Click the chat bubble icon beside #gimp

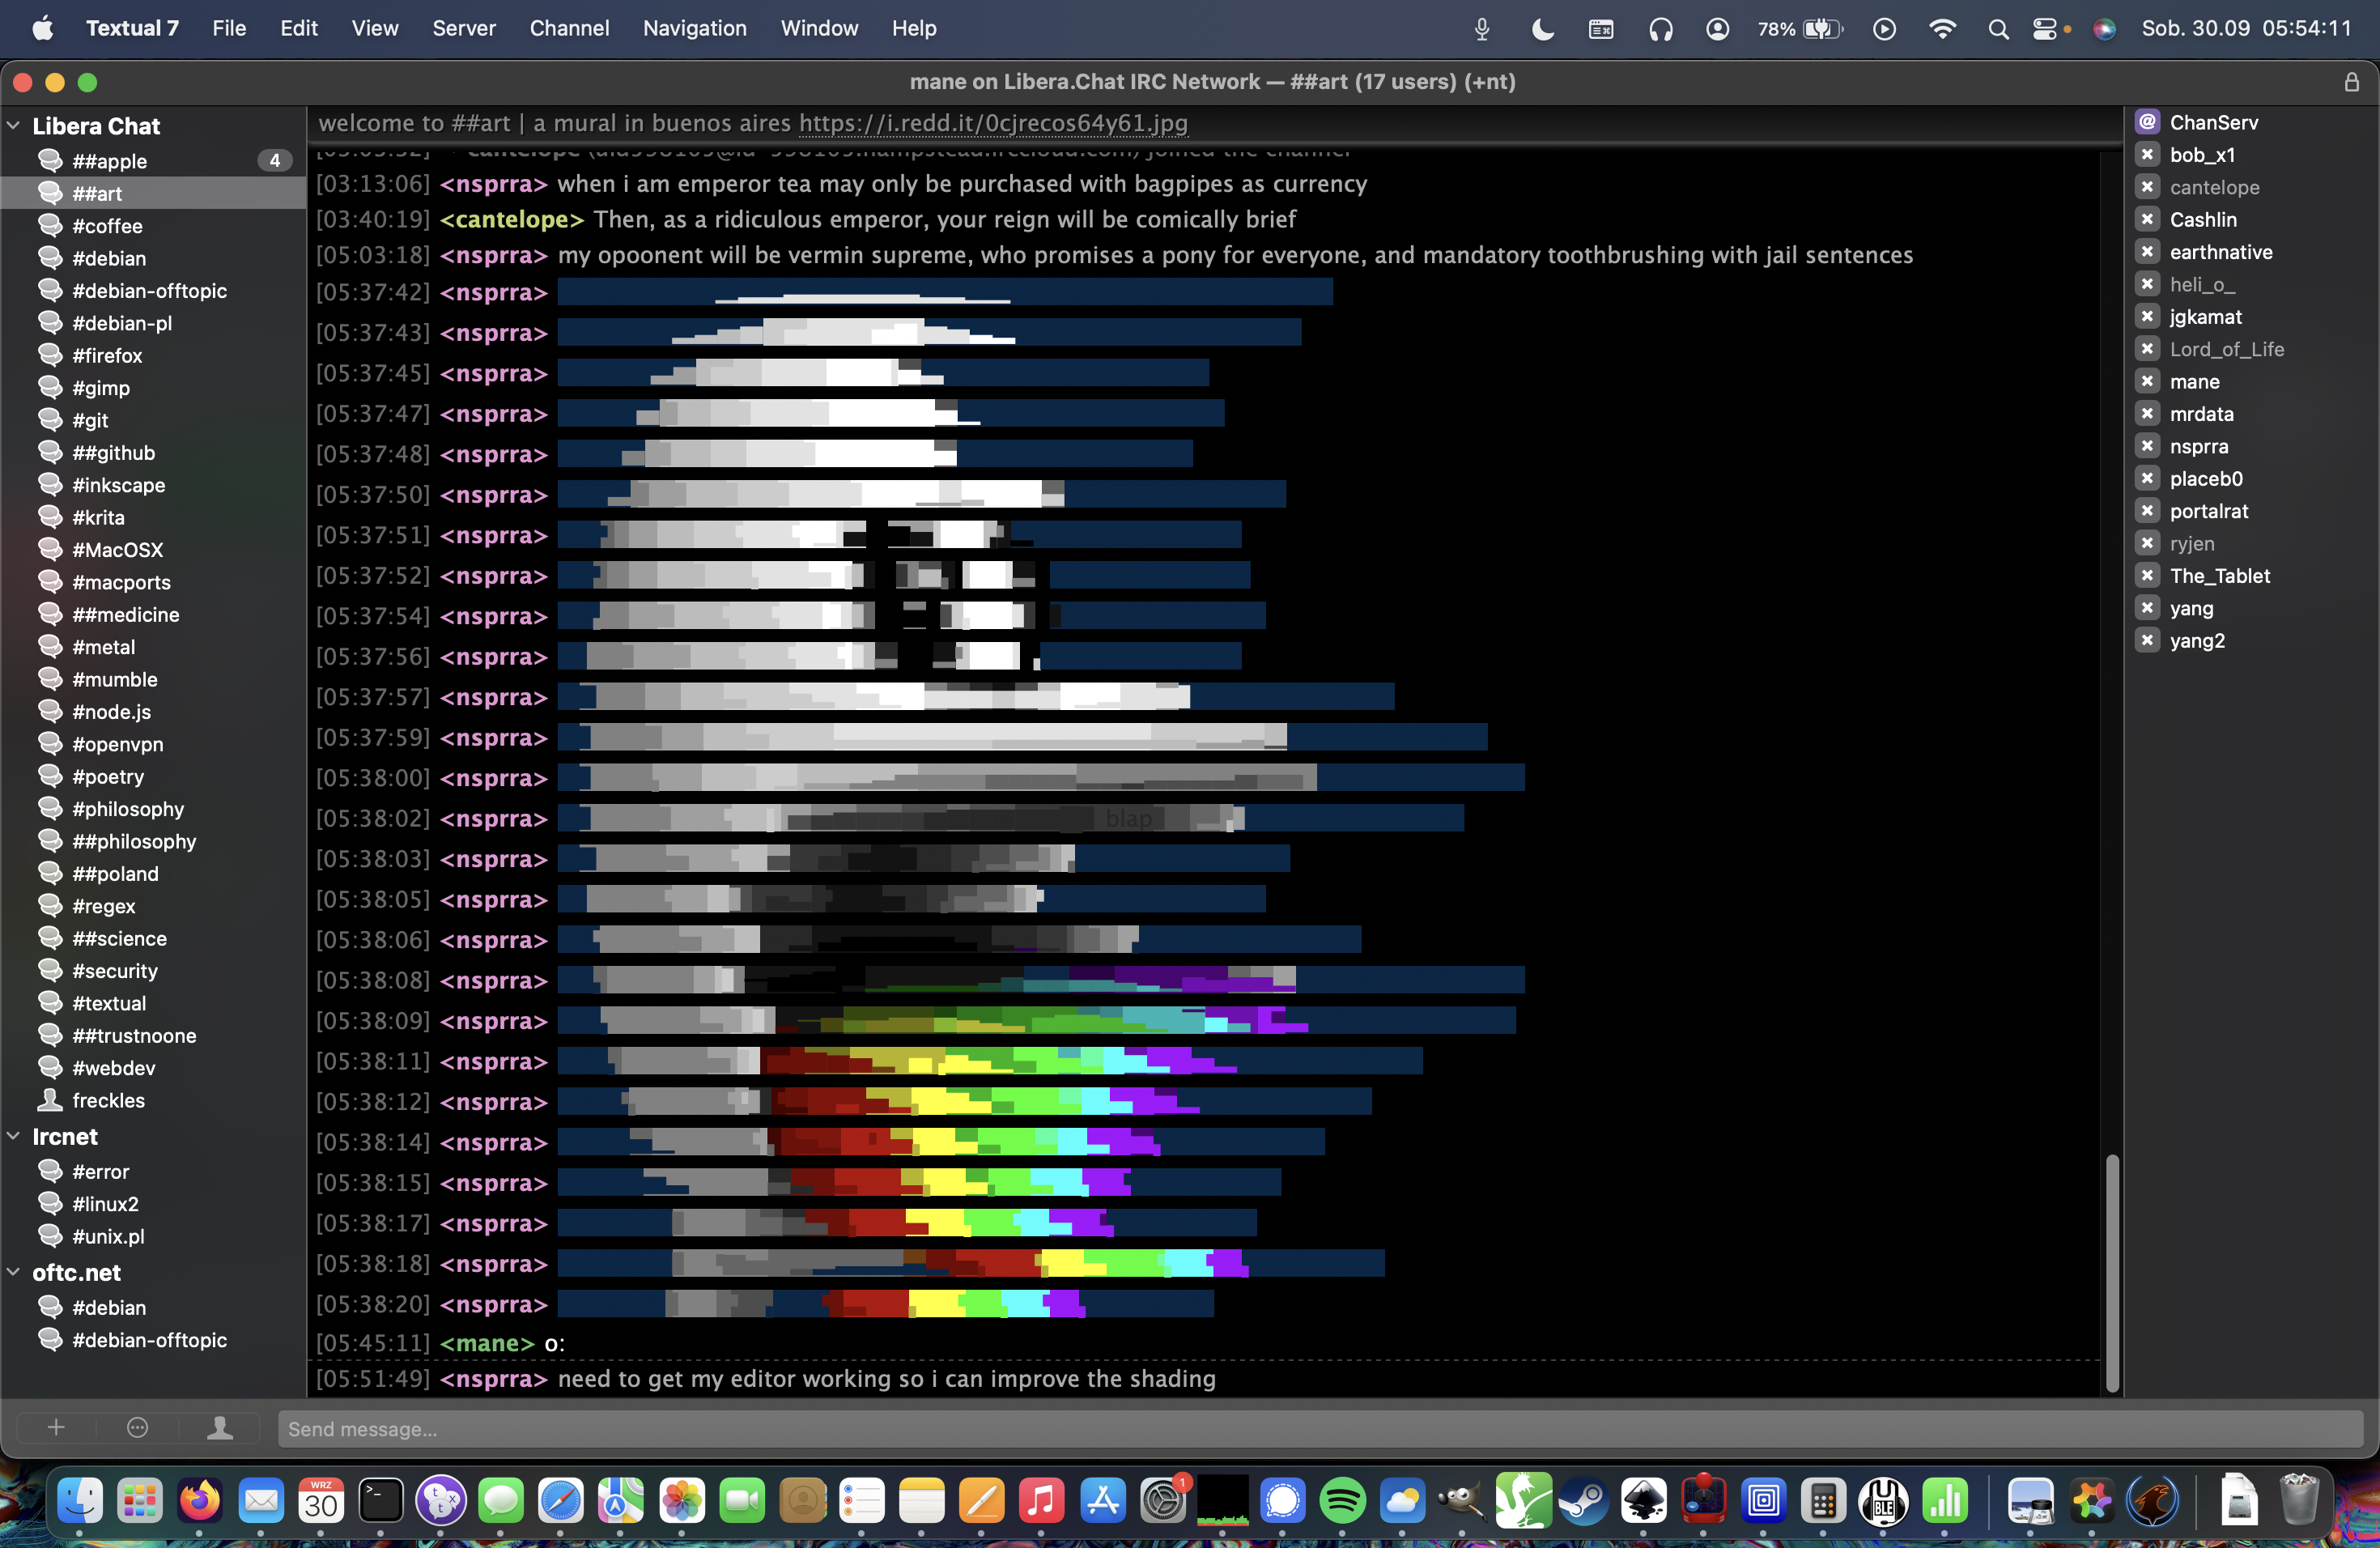coord(50,387)
